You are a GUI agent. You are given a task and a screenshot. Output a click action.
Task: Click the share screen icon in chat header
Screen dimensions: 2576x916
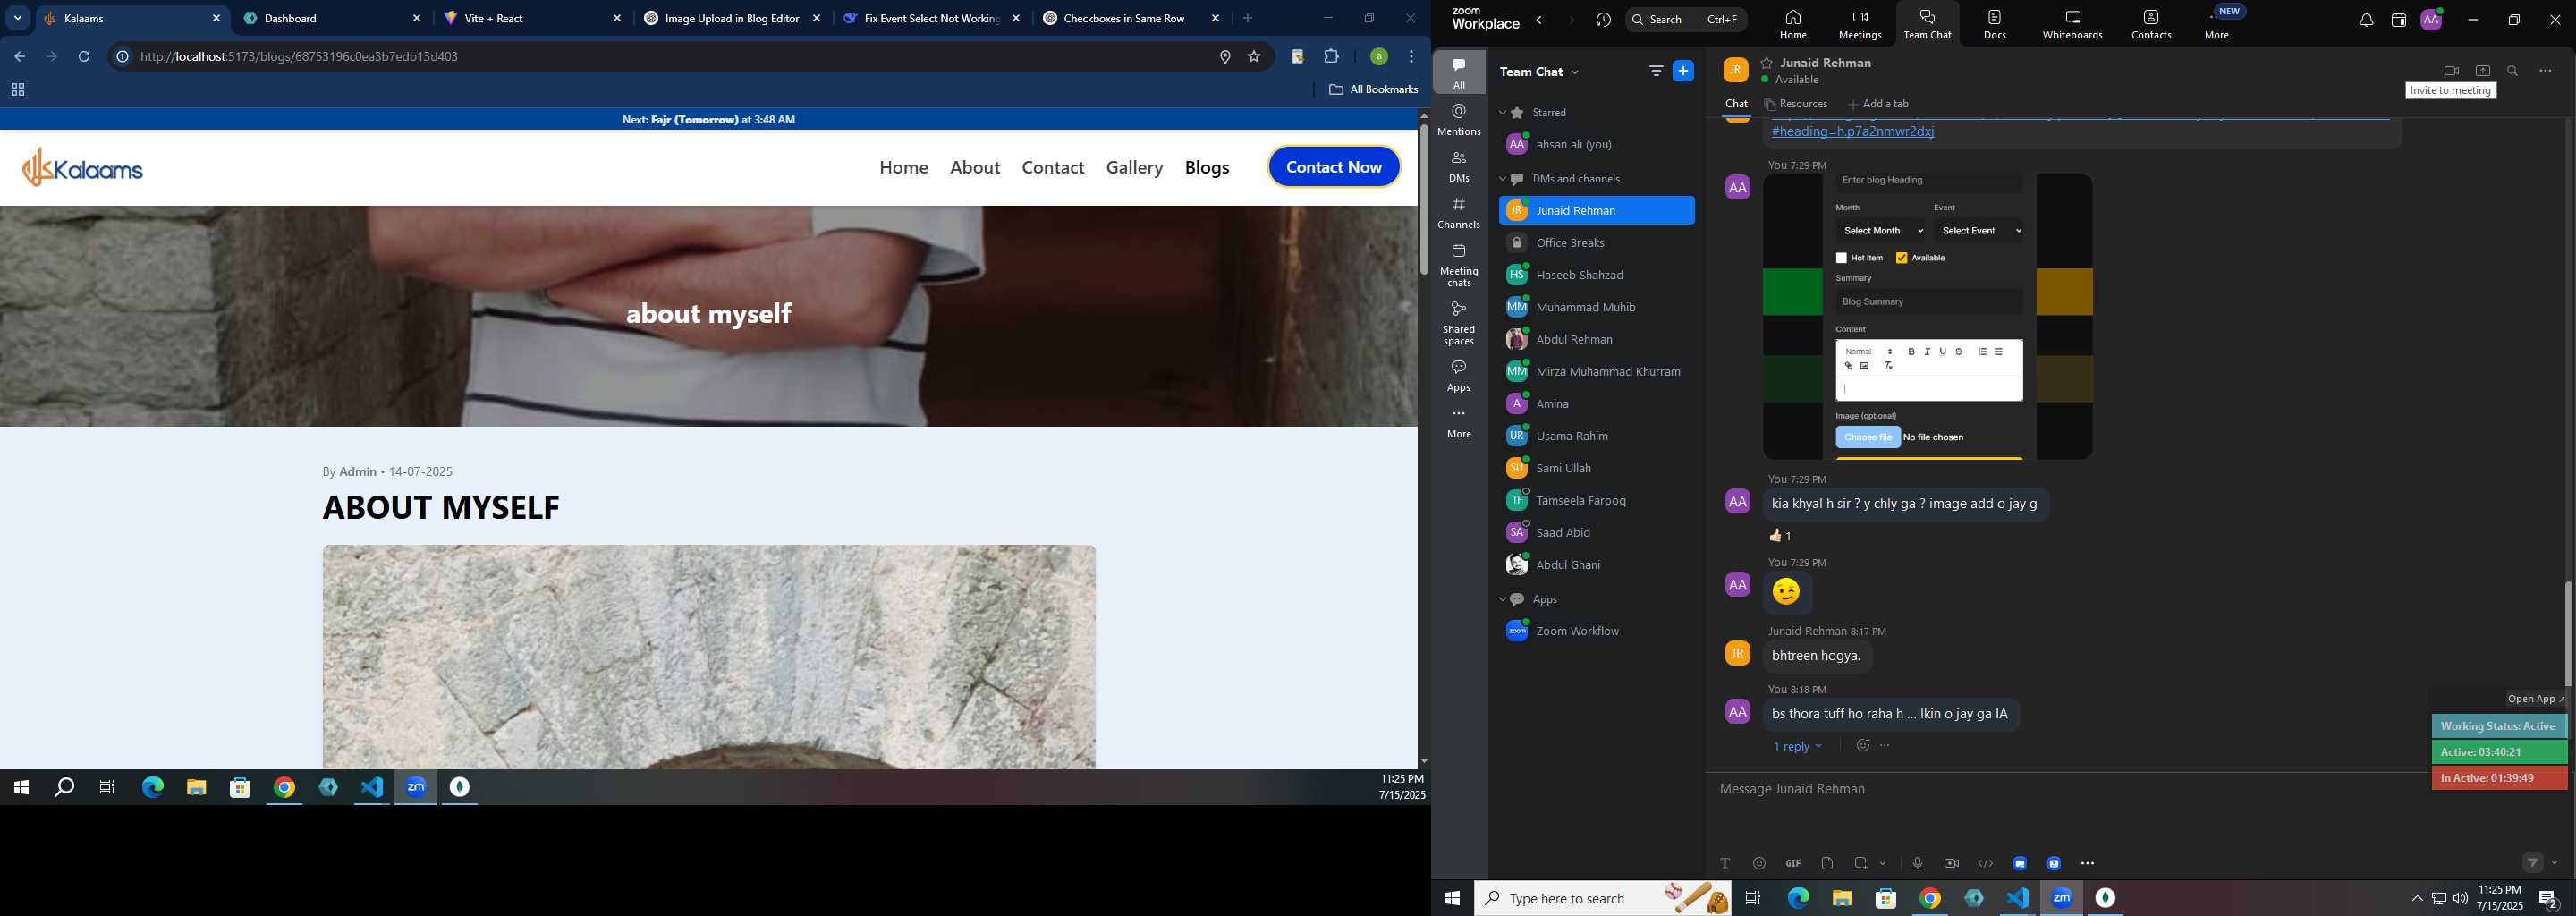coord(2482,71)
